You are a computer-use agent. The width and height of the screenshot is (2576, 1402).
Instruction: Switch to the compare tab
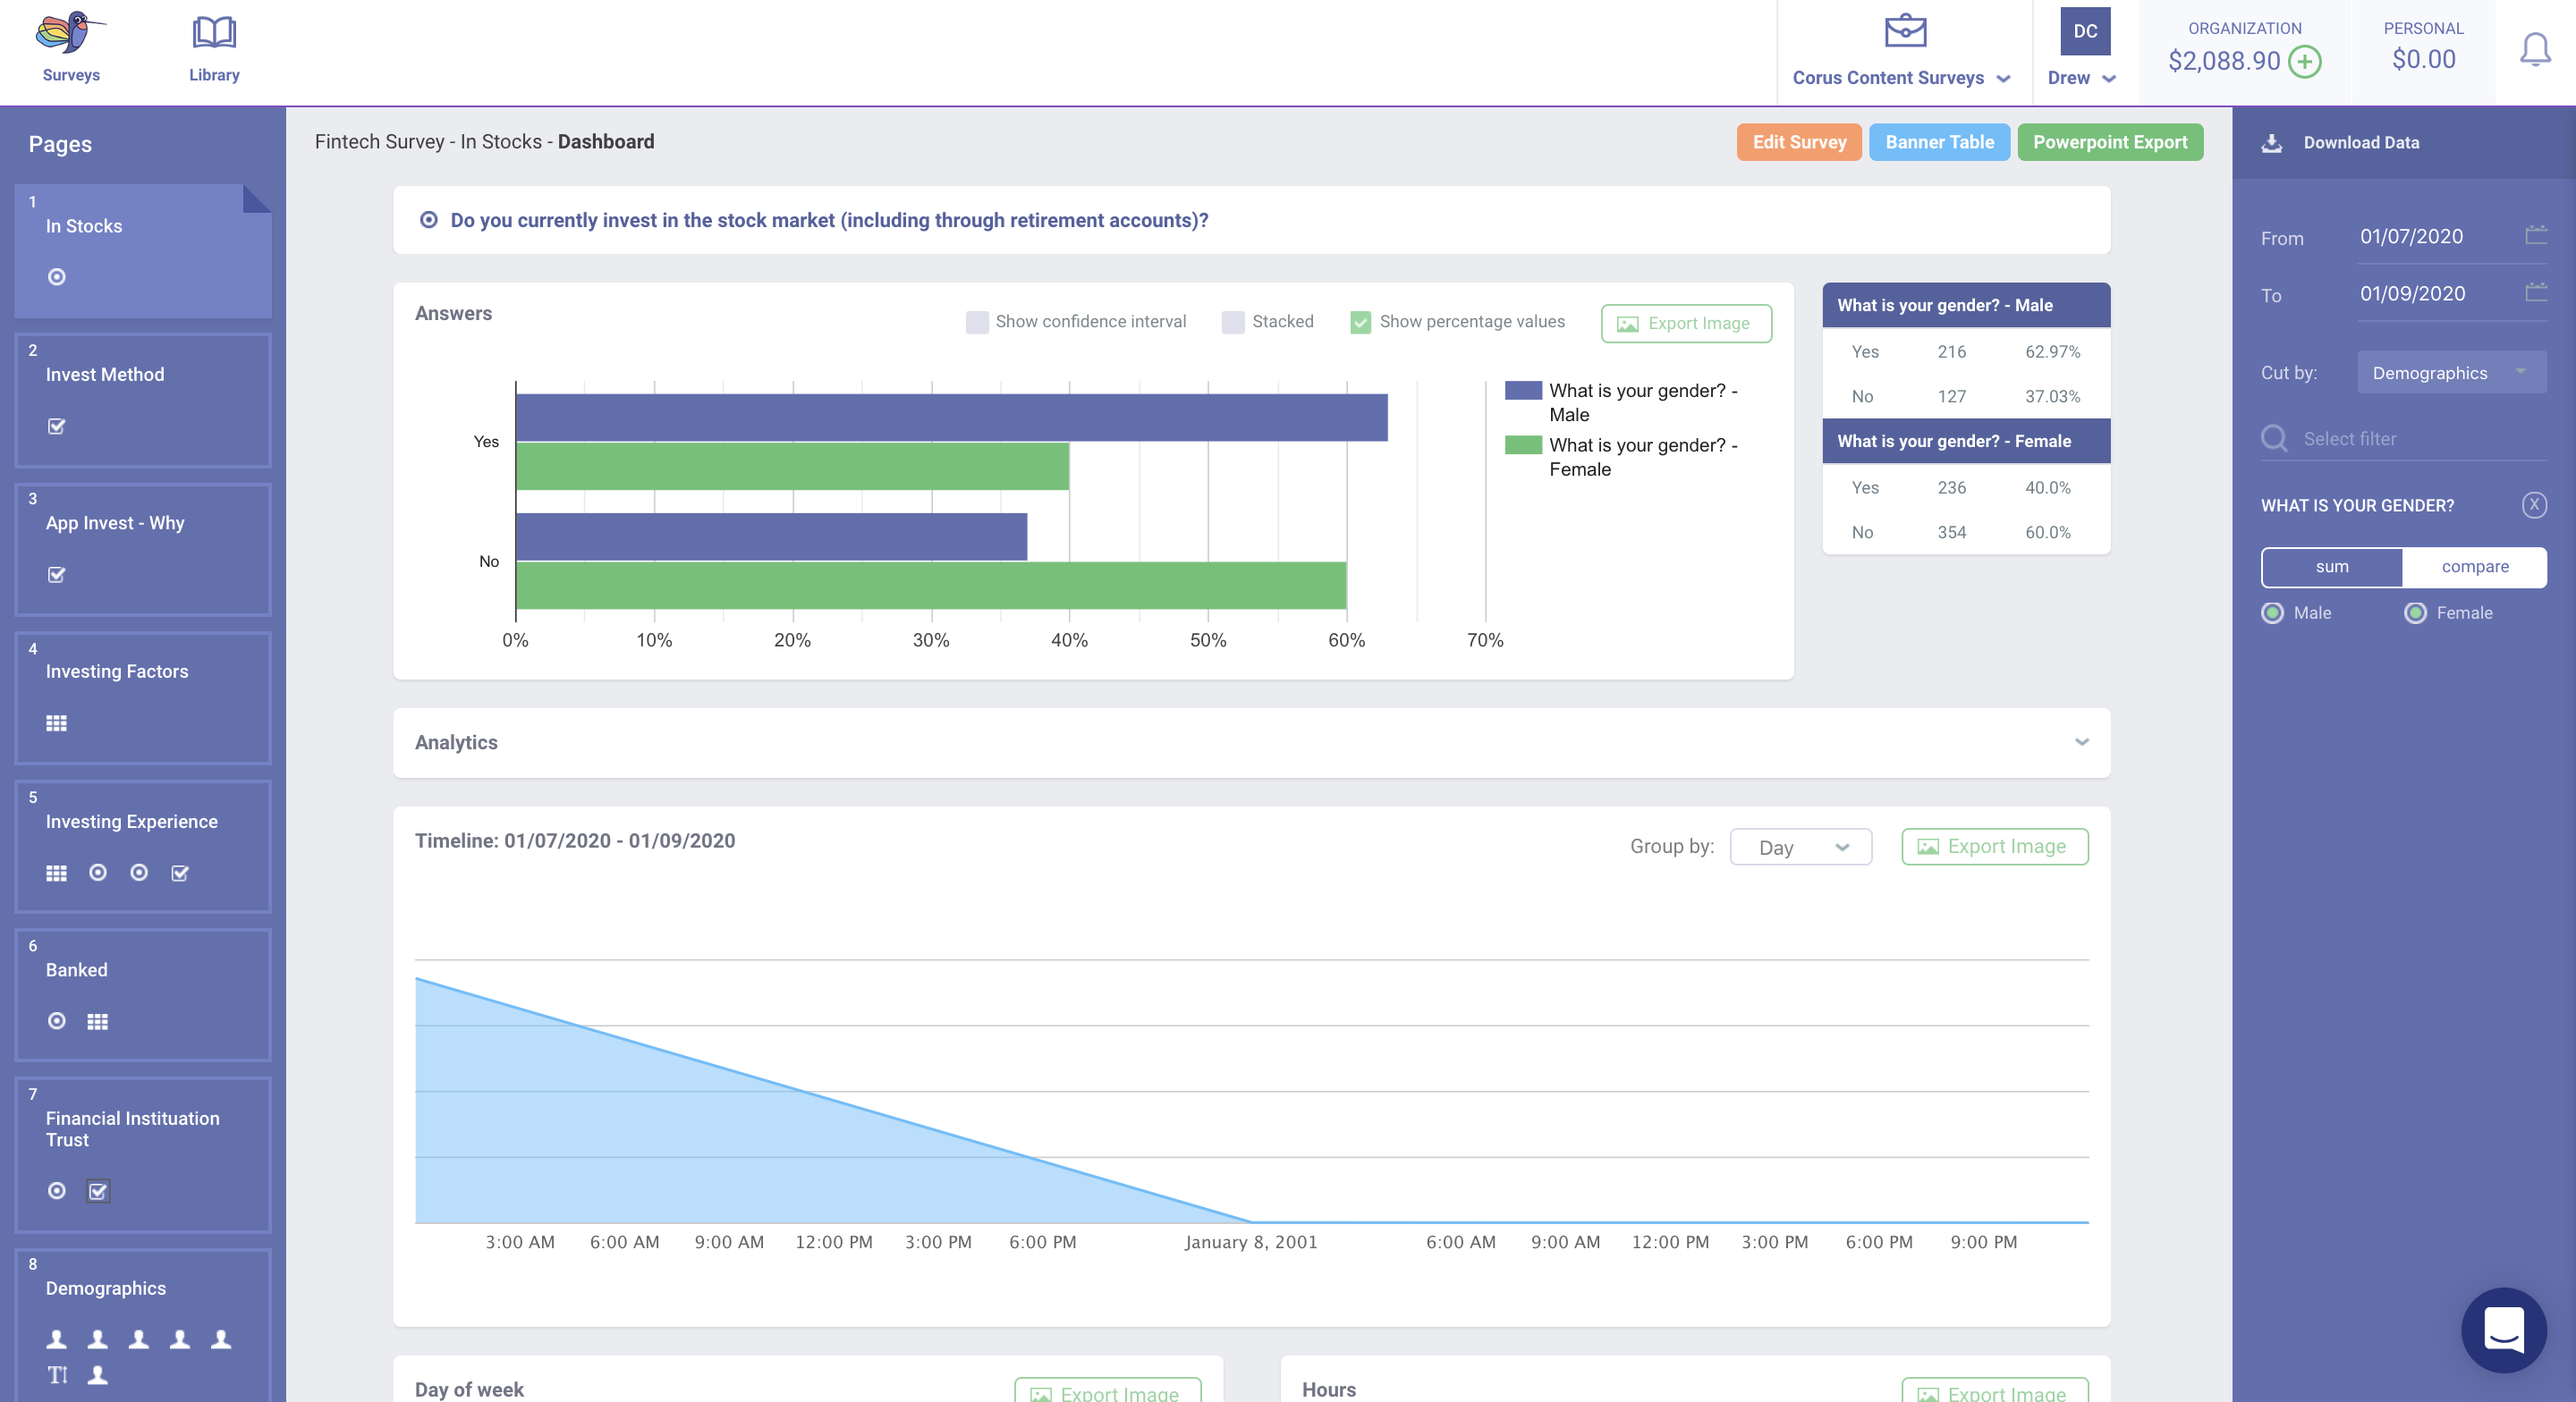[2474, 567]
